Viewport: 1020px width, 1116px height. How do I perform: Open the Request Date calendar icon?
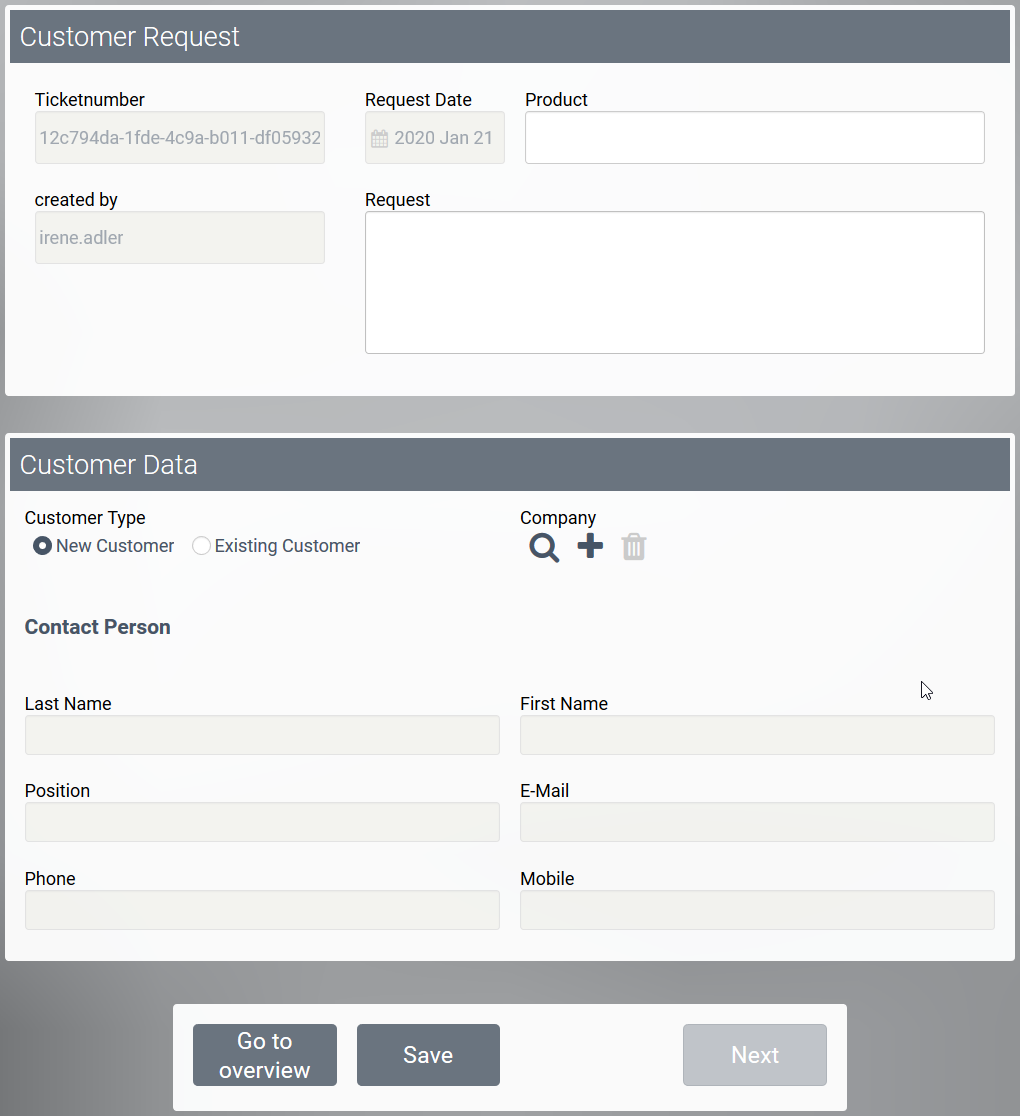click(x=379, y=138)
